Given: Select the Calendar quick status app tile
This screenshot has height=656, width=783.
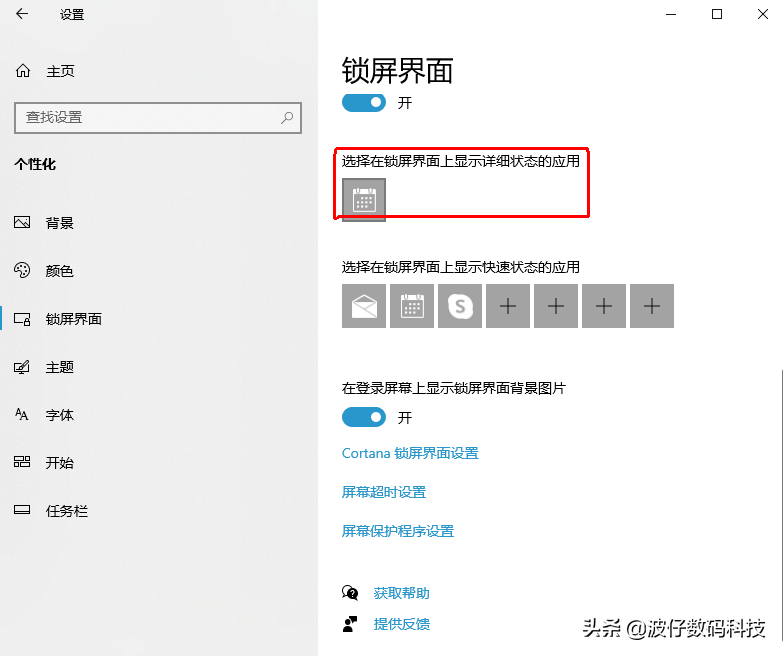Looking at the screenshot, I should tap(411, 306).
